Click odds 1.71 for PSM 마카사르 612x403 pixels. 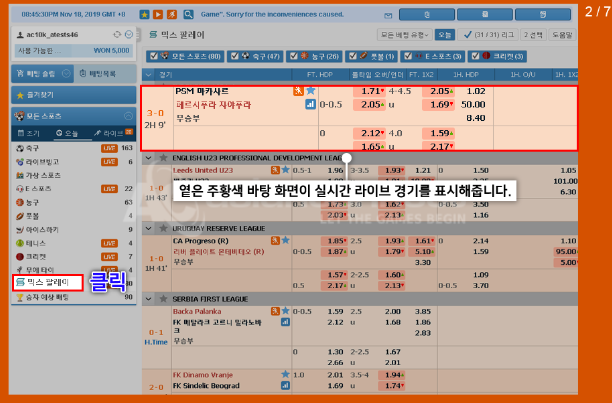[x=369, y=91]
